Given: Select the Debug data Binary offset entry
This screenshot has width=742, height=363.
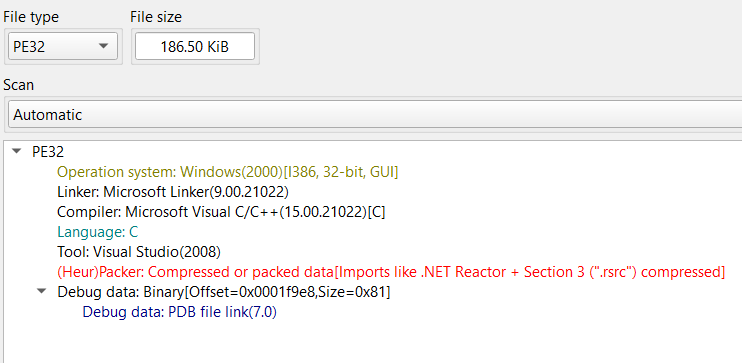Looking at the screenshot, I should point(223,292).
